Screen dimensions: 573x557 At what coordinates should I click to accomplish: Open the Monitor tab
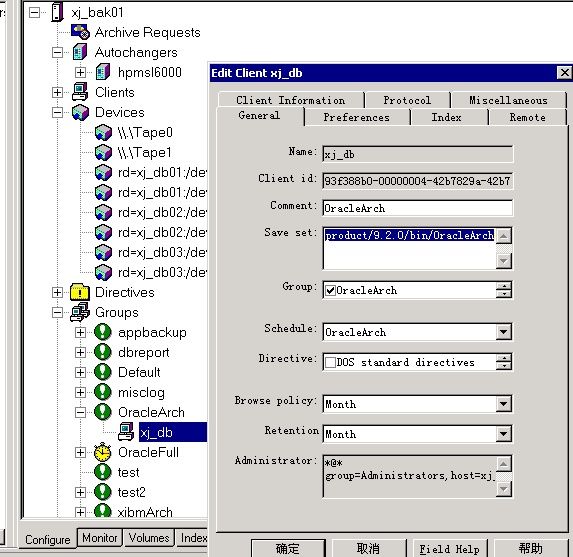[x=99, y=538]
